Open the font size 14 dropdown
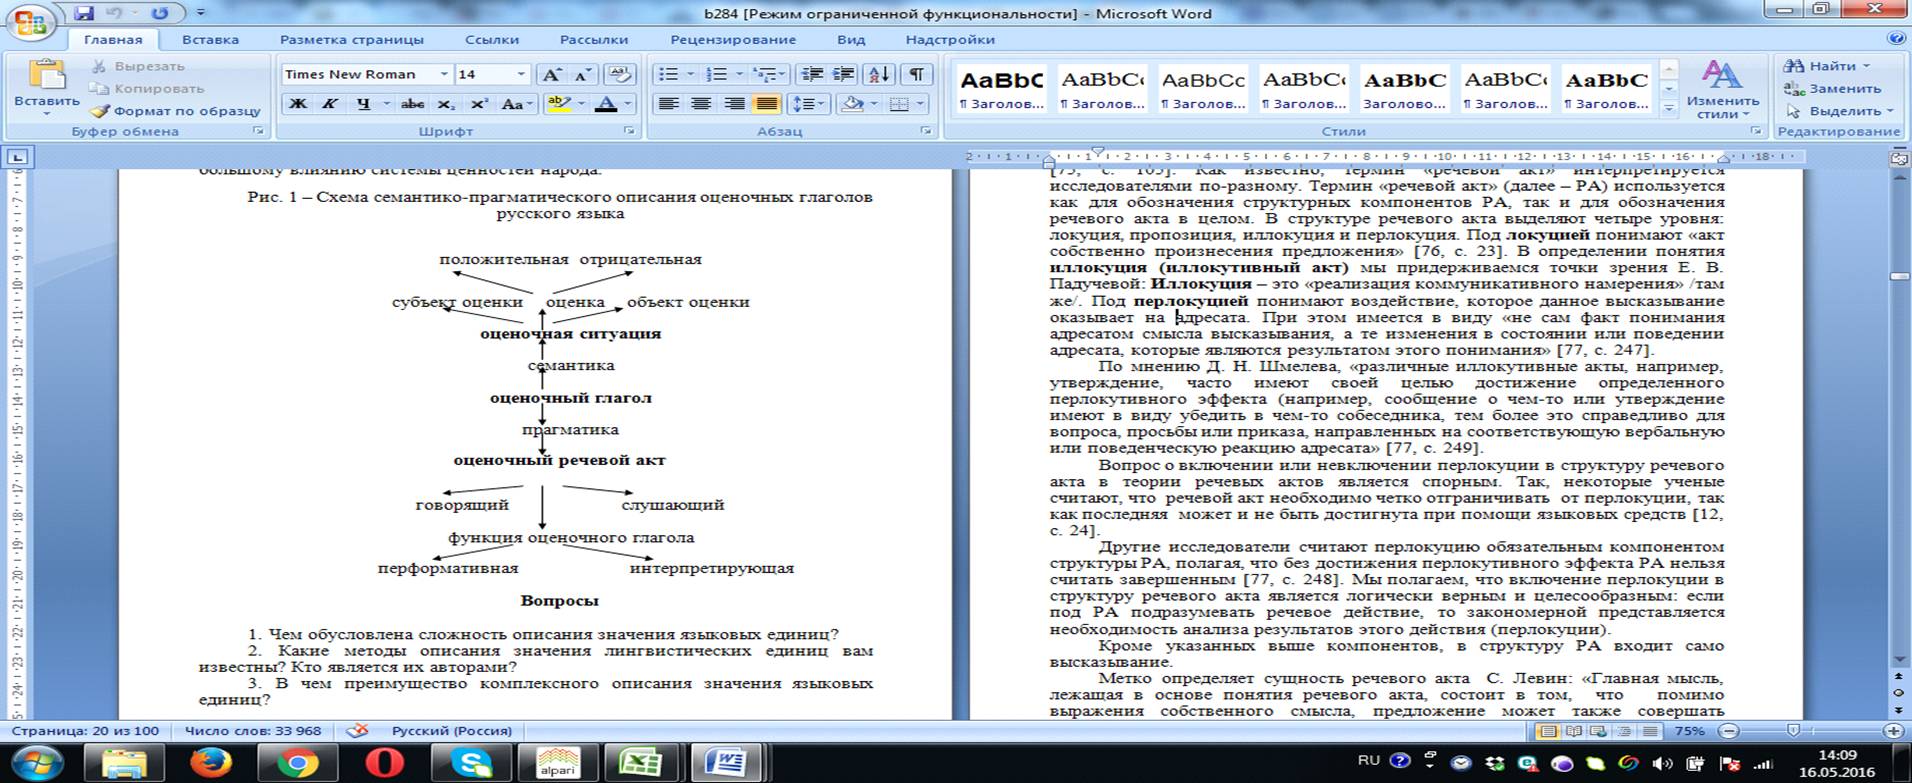Image resolution: width=1912 pixels, height=783 pixels. [x=520, y=75]
